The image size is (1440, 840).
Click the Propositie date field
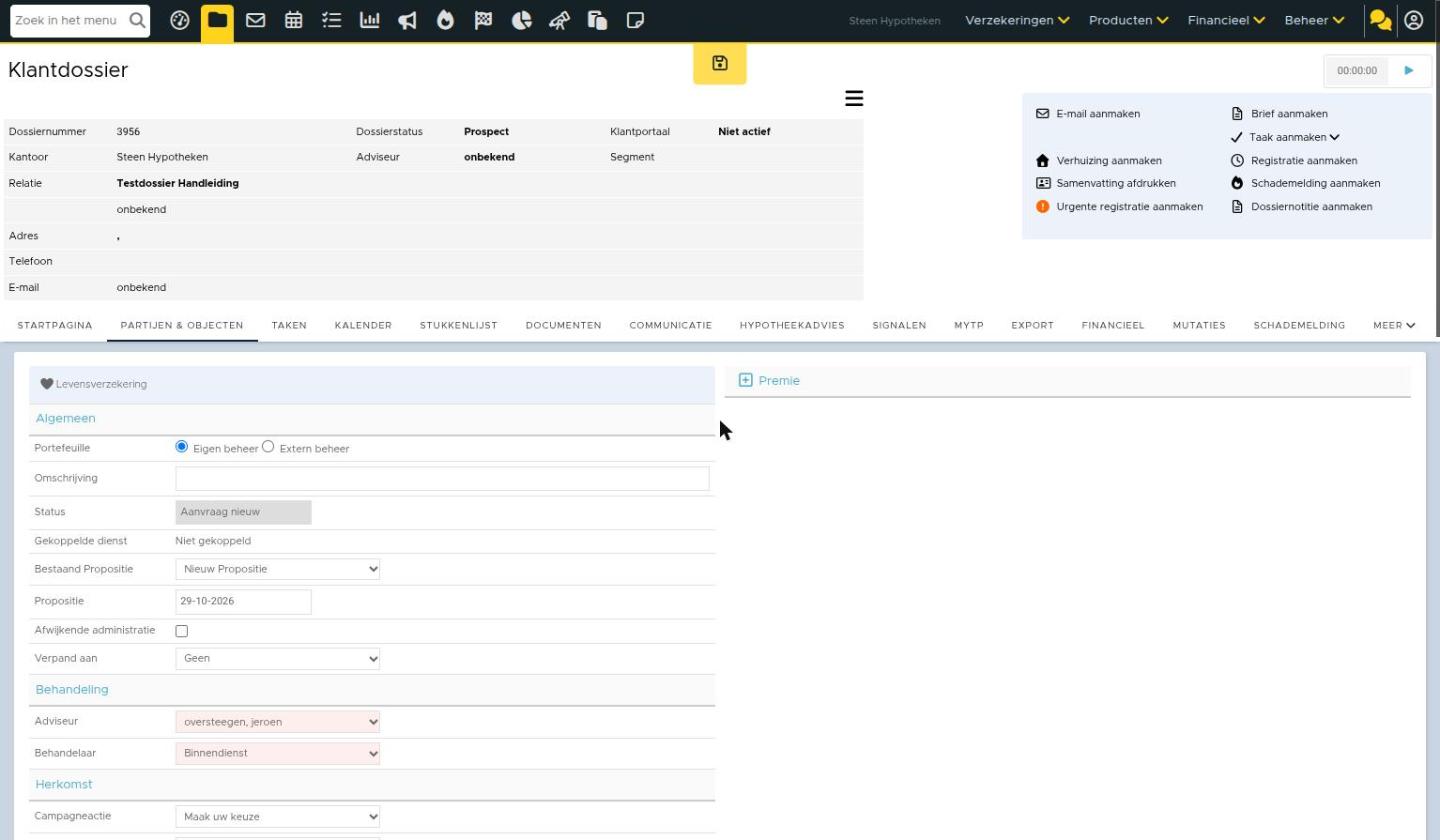(243, 601)
